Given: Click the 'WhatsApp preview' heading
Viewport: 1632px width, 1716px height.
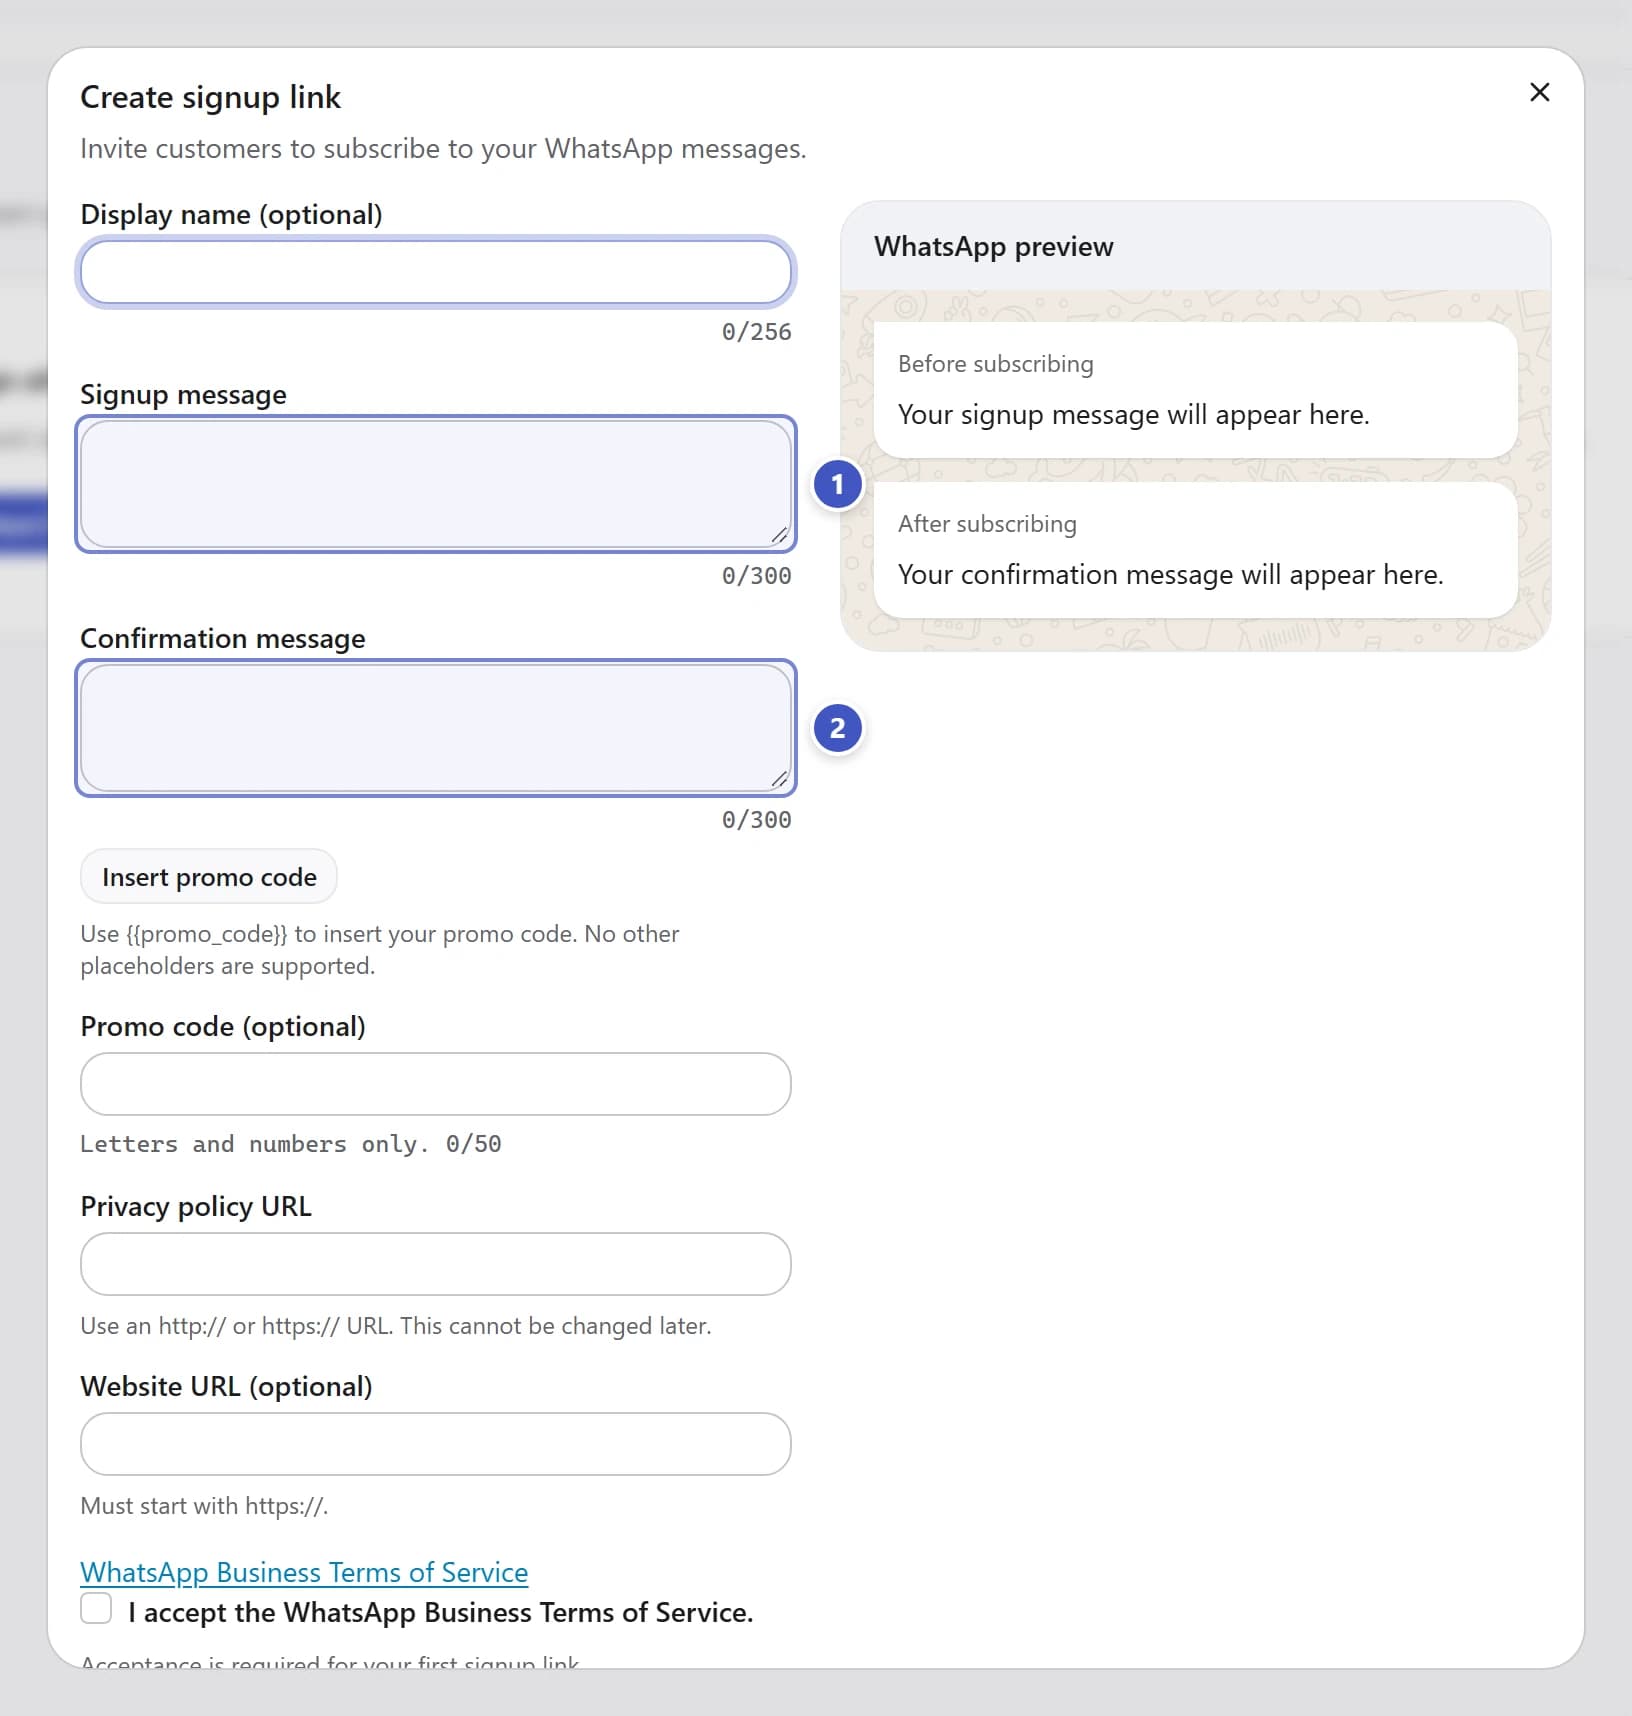Looking at the screenshot, I should point(993,247).
